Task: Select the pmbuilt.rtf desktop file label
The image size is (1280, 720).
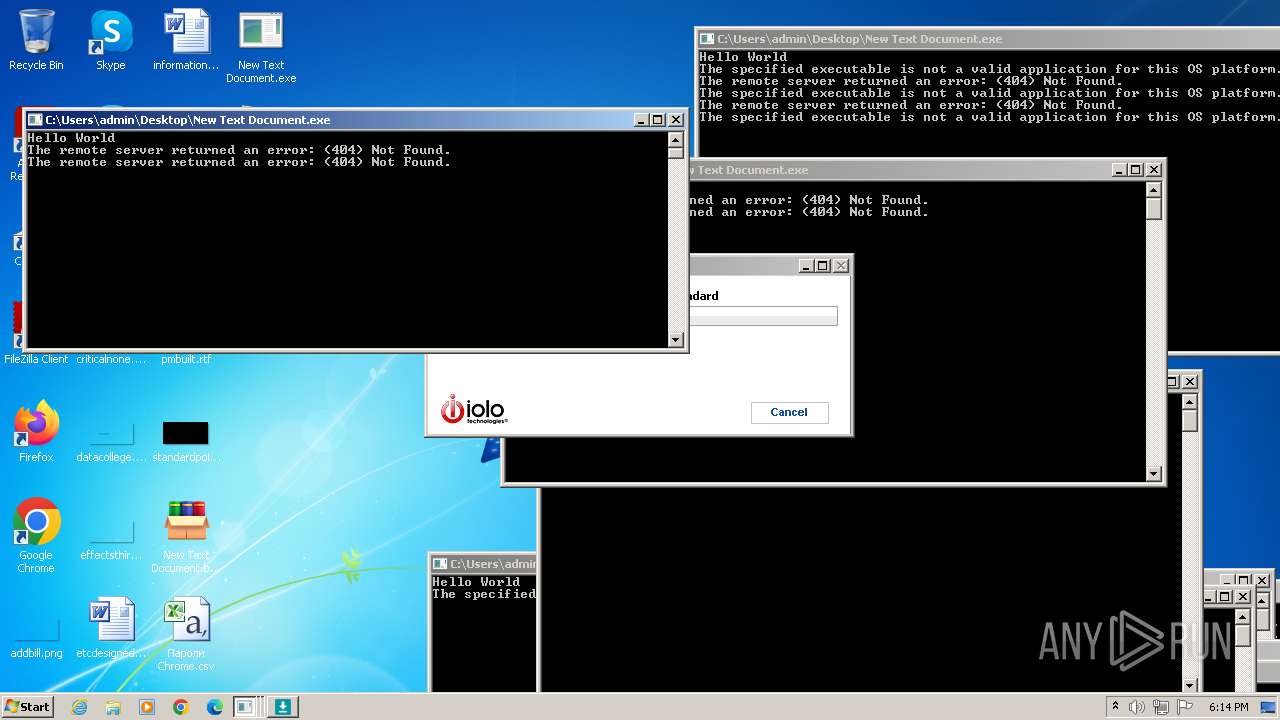Action: click(186, 359)
